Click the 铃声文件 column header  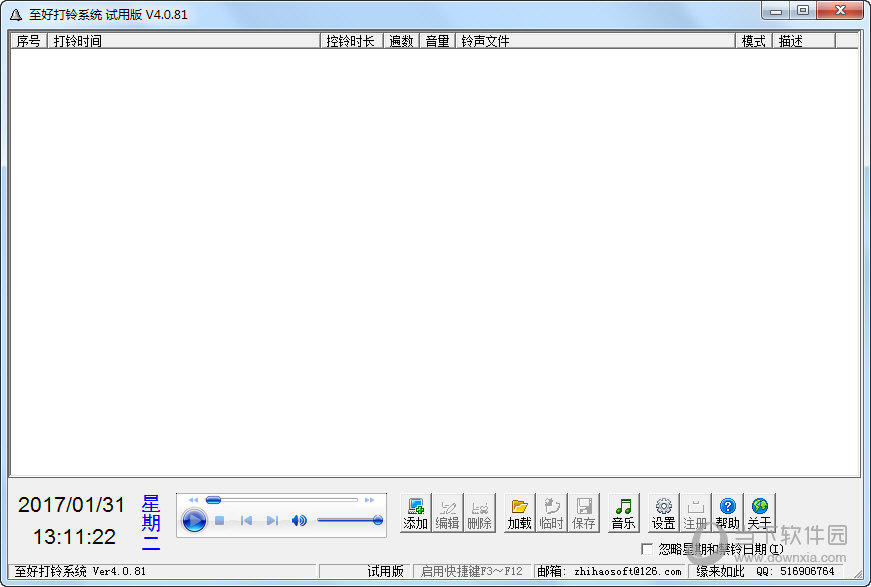pyautogui.click(x=595, y=41)
